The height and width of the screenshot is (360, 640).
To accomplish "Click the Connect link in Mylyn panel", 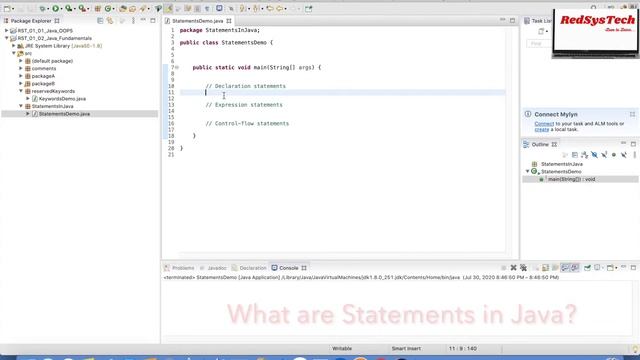I will 544,124.
